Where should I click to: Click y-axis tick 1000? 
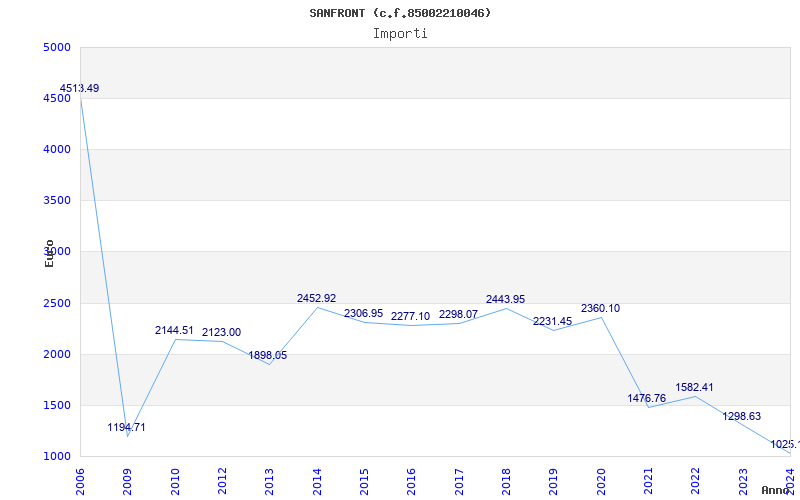(x=57, y=457)
